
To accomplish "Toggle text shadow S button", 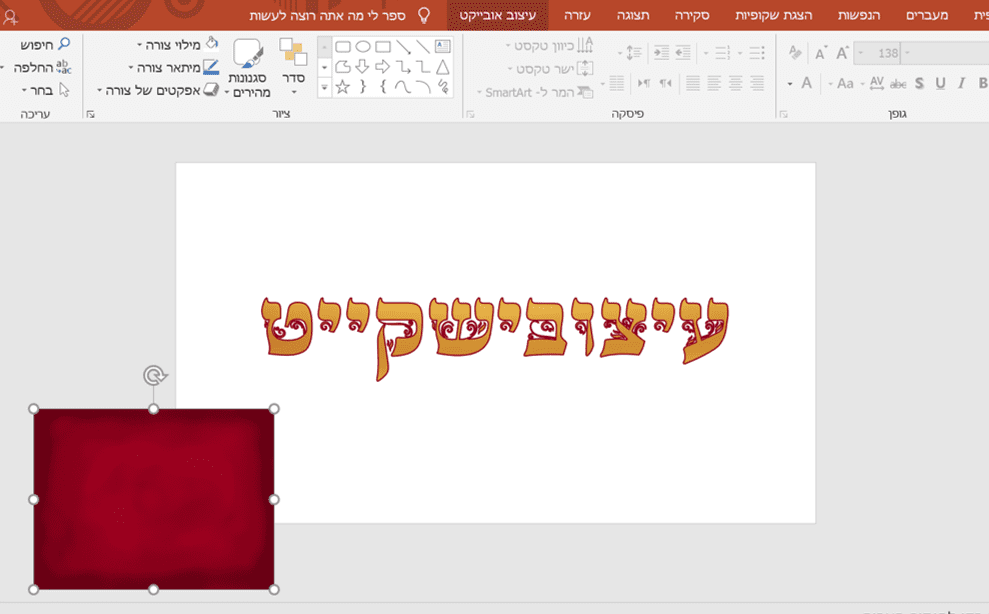I will (x=920, y=83).
